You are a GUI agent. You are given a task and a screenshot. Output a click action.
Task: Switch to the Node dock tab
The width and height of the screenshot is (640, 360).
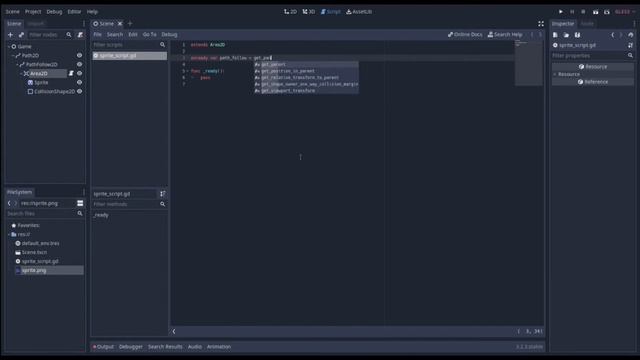click(x=587, y=24)
